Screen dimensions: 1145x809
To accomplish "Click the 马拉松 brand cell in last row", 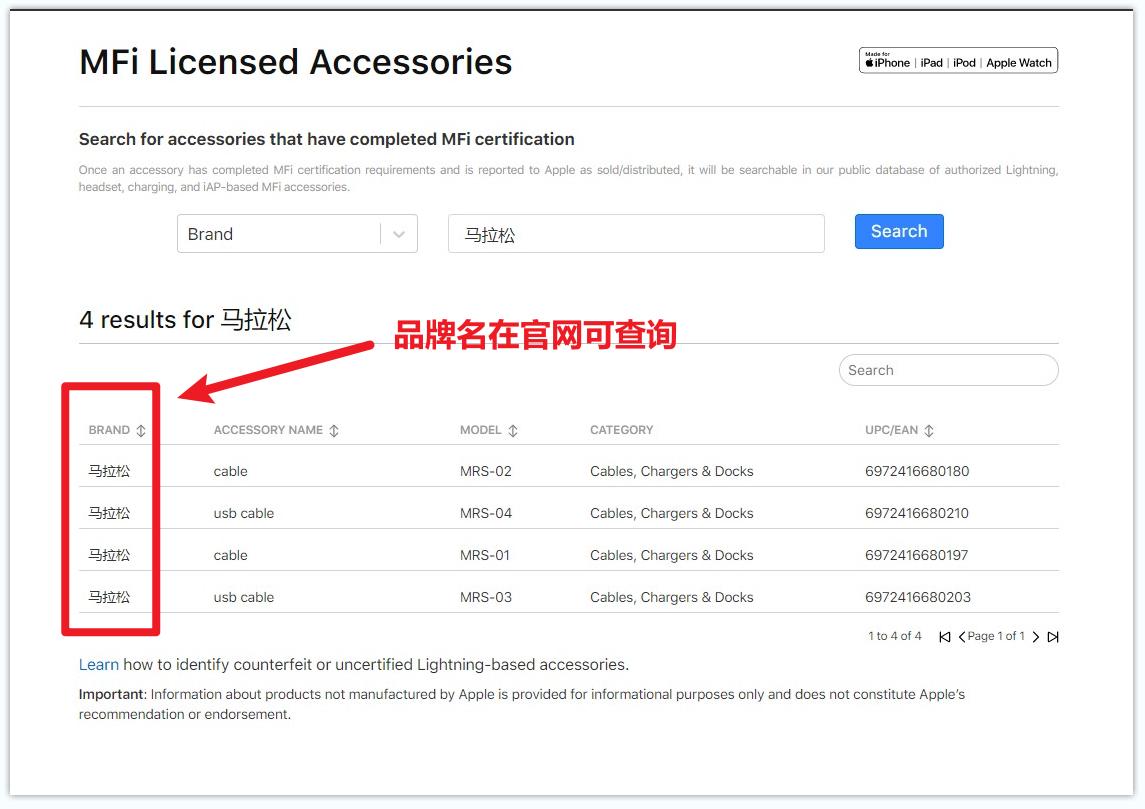I will (x=109, y=597).
